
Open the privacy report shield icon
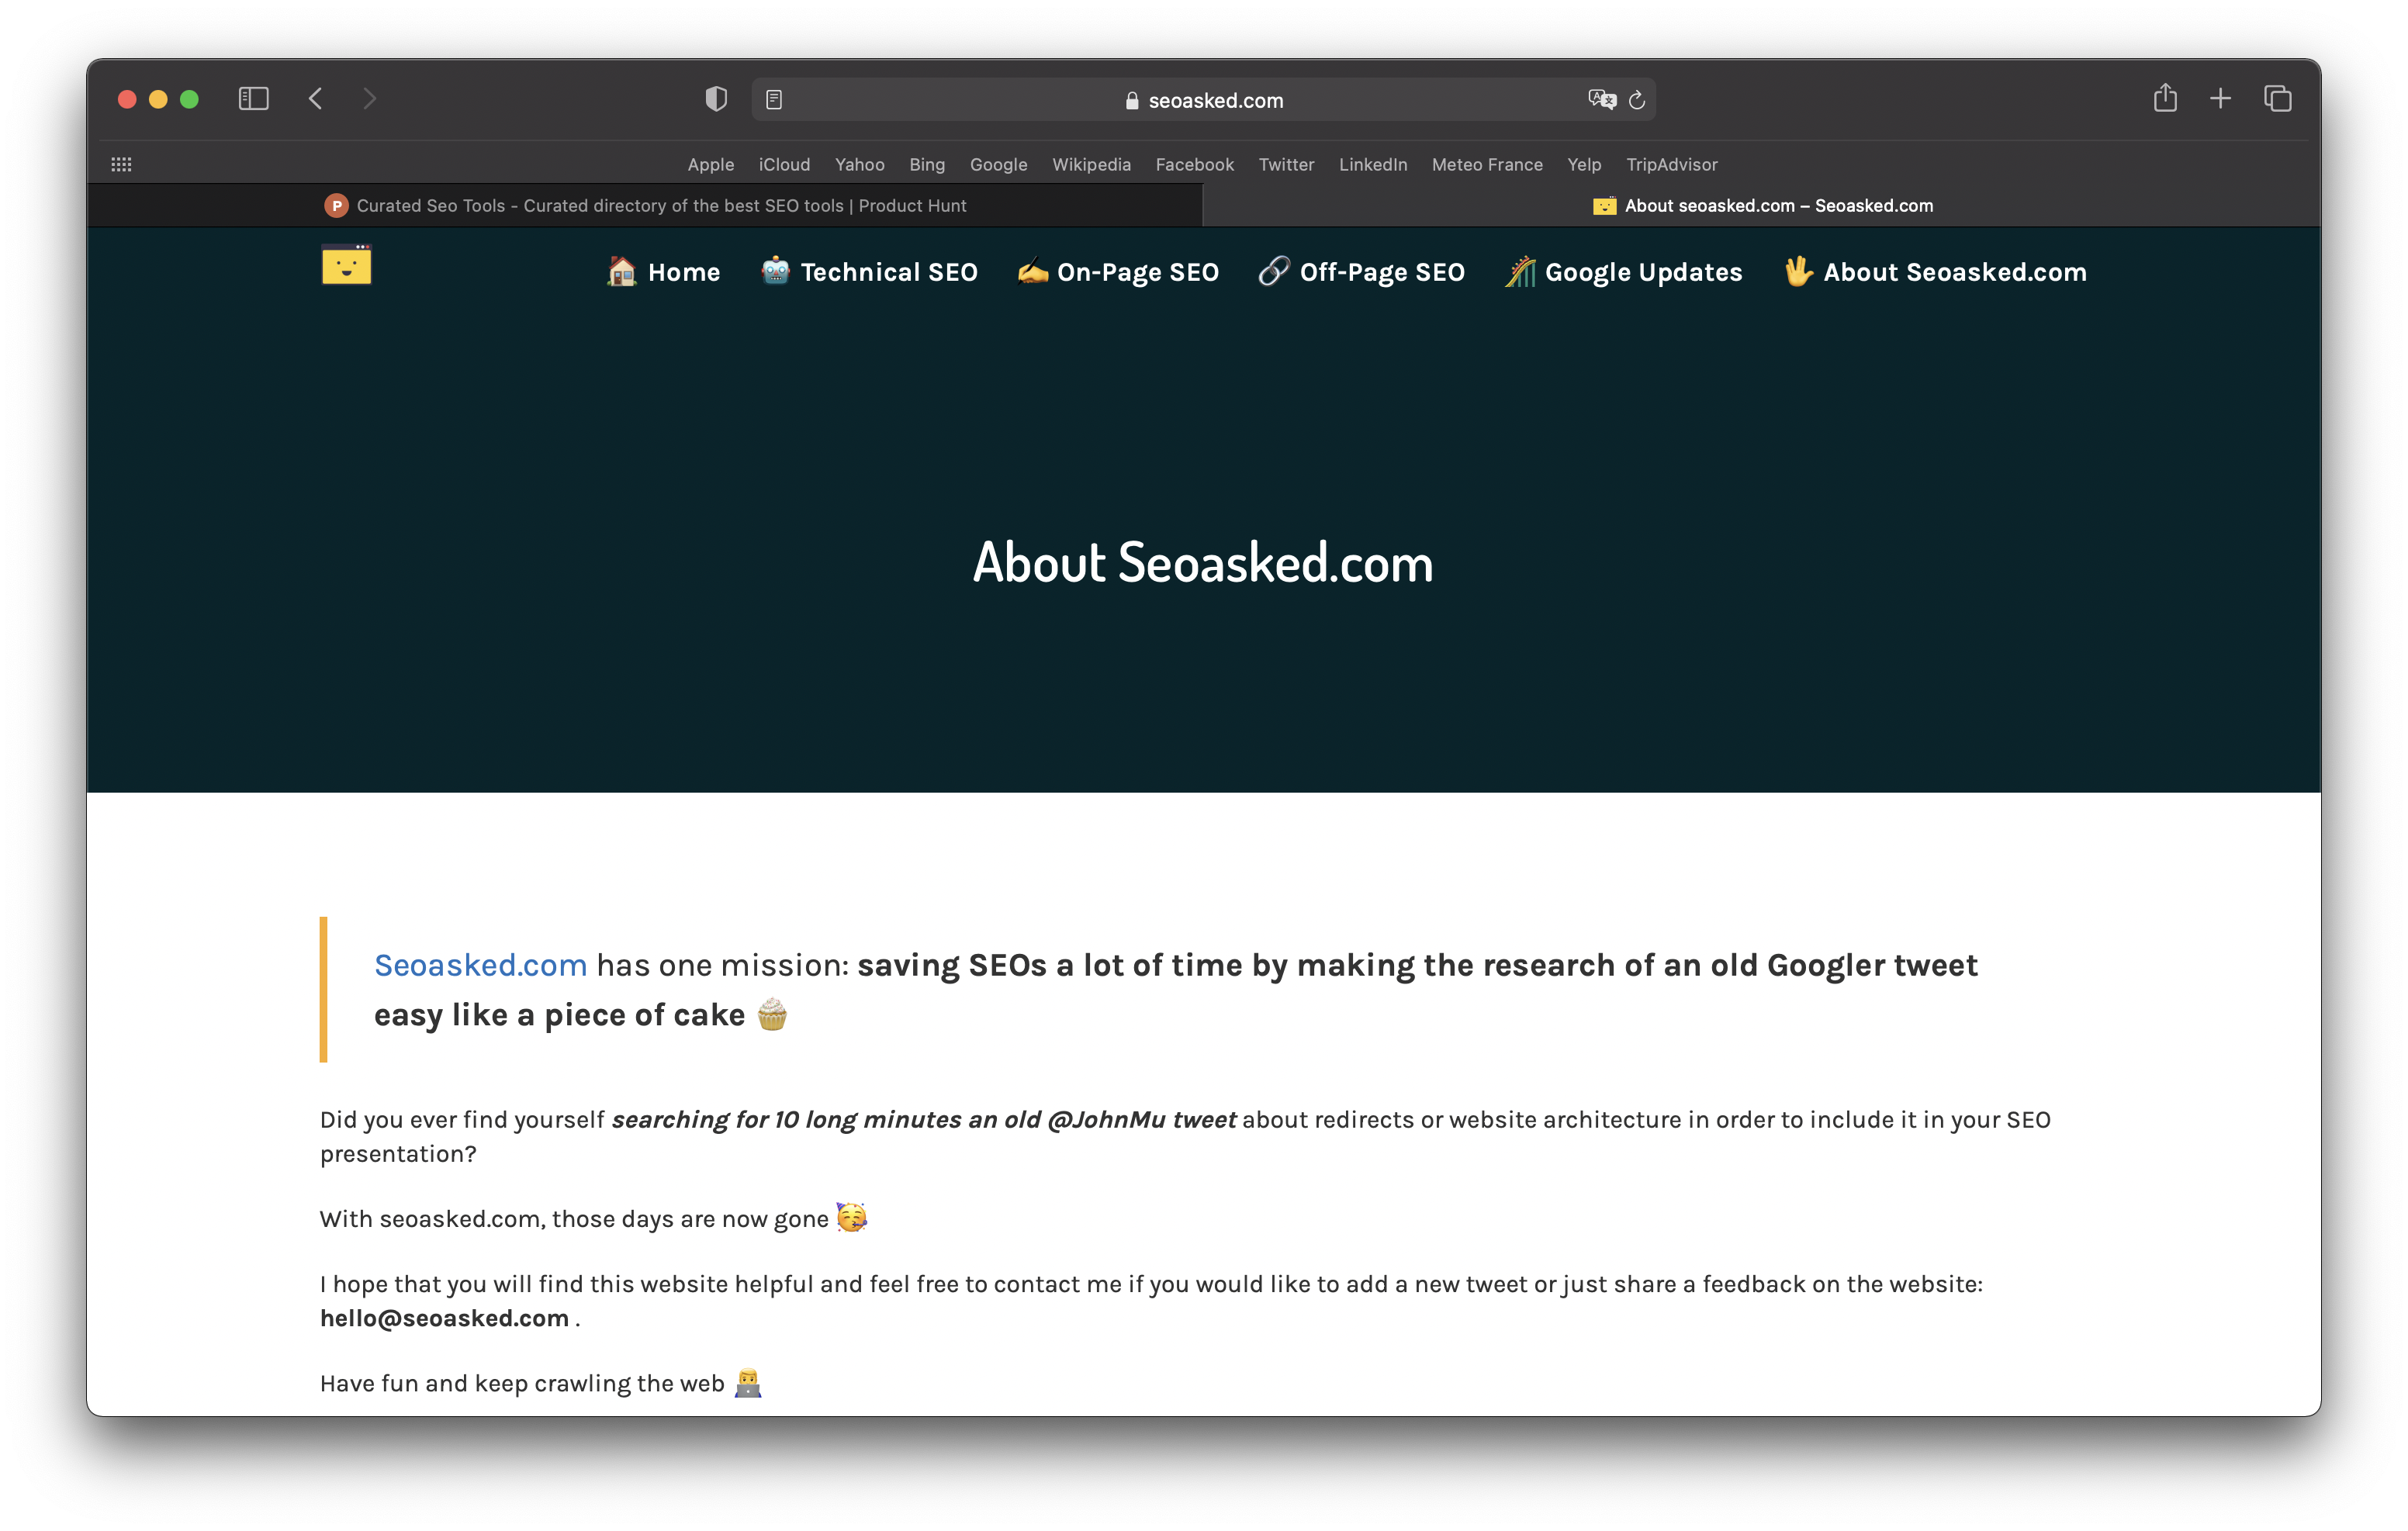(715, 99)
